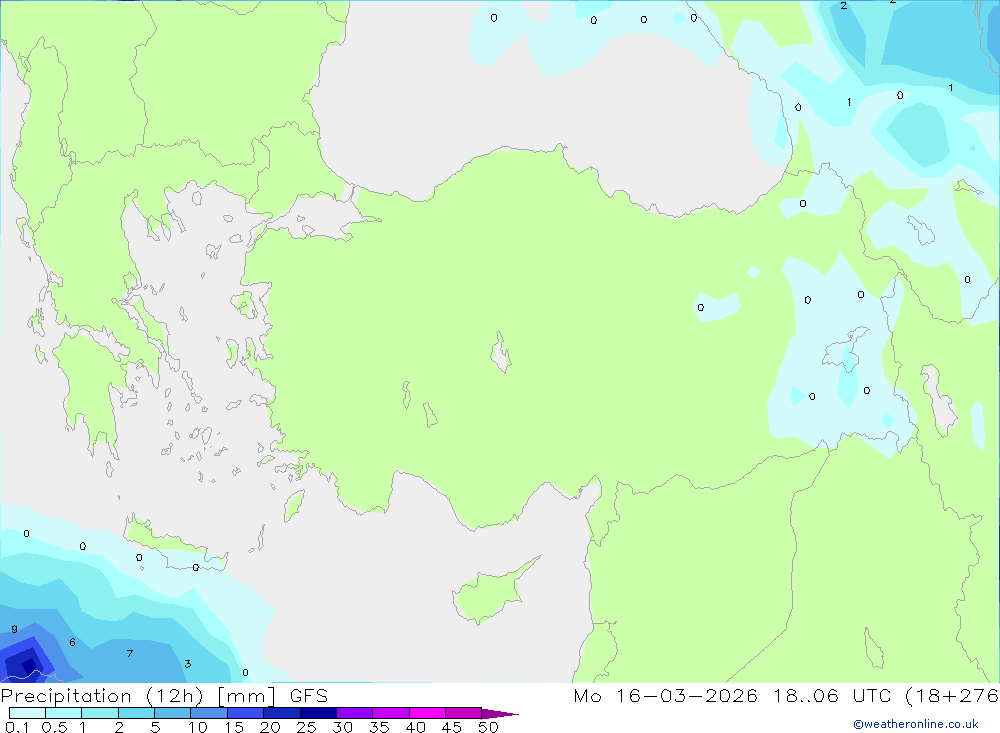Click the 0.5–1 mm legend swatch
The image size is (1000, 733).
[x=64, y=713]
